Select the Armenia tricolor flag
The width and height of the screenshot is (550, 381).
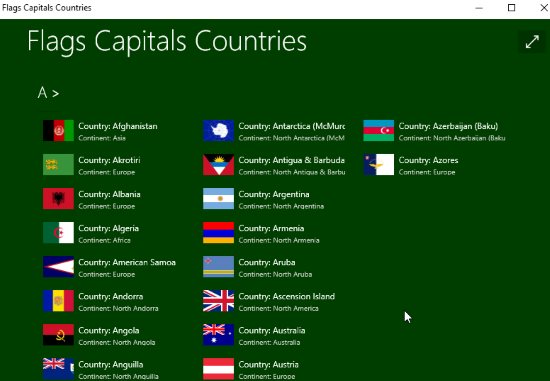coord(219,233)
